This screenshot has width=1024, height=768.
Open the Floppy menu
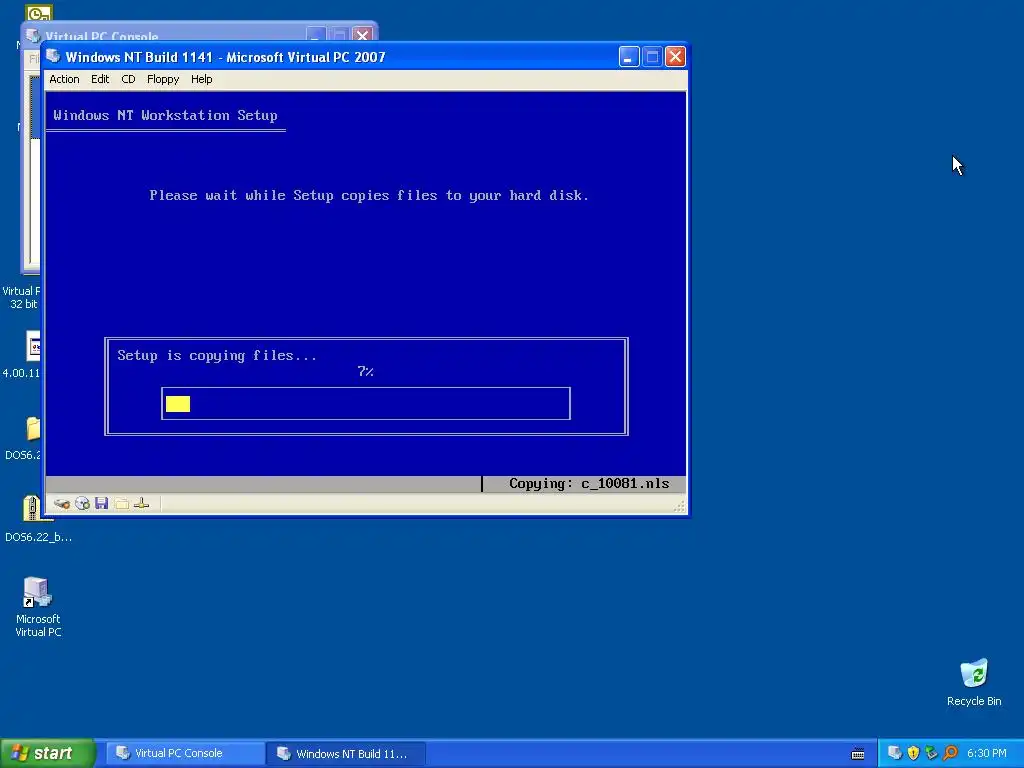pos(163,79)
